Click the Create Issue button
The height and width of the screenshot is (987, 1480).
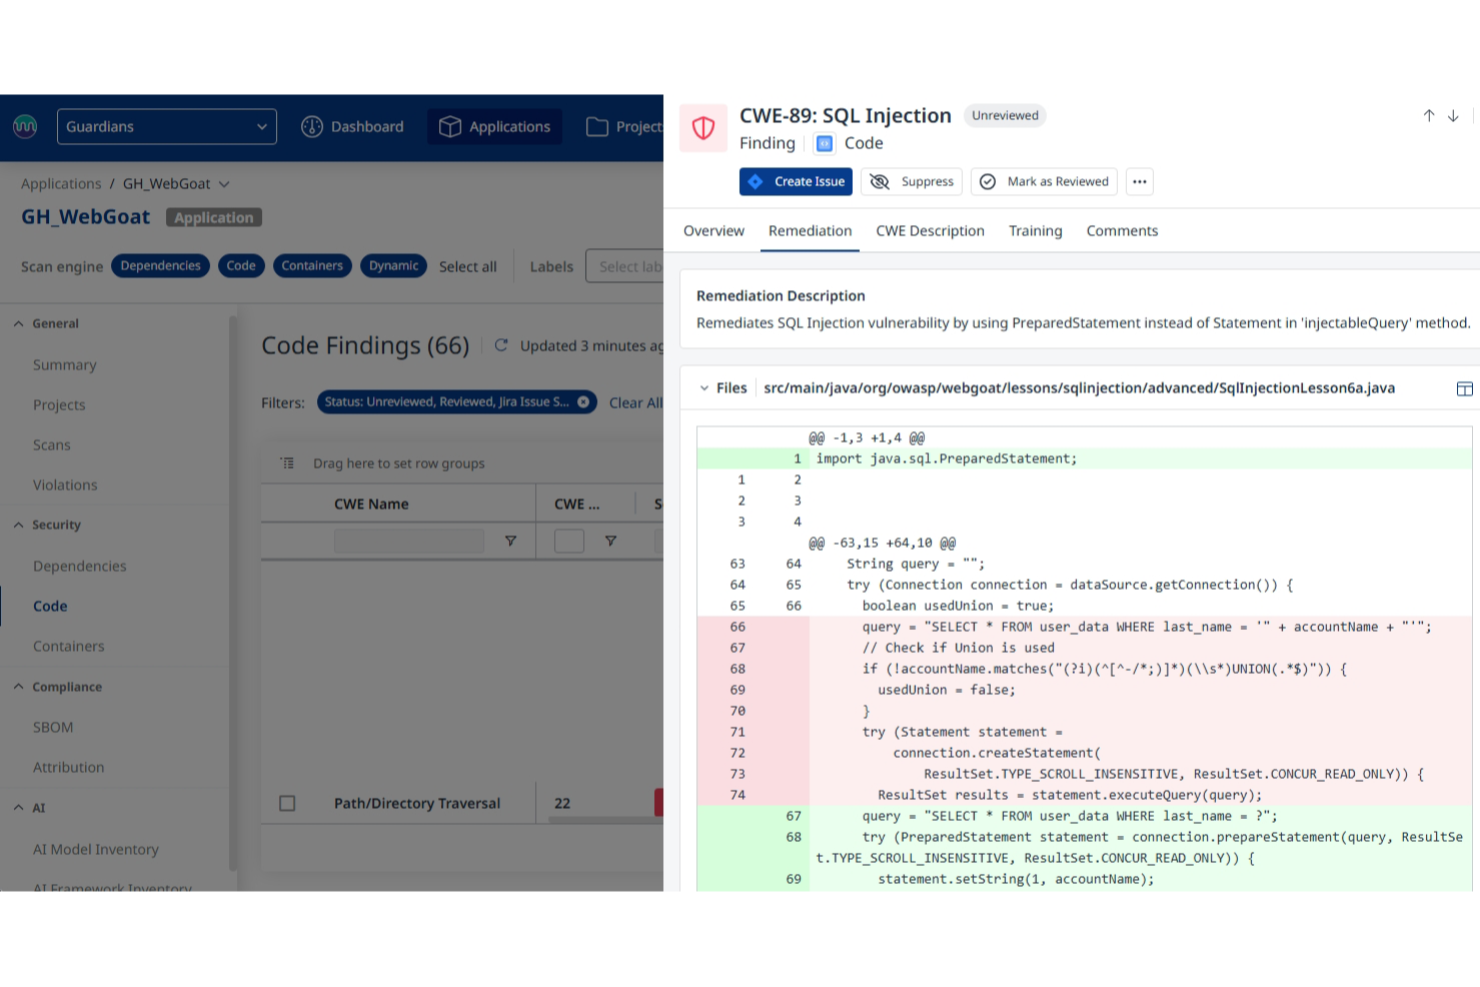pyautogui.click(x=795, y=181)
